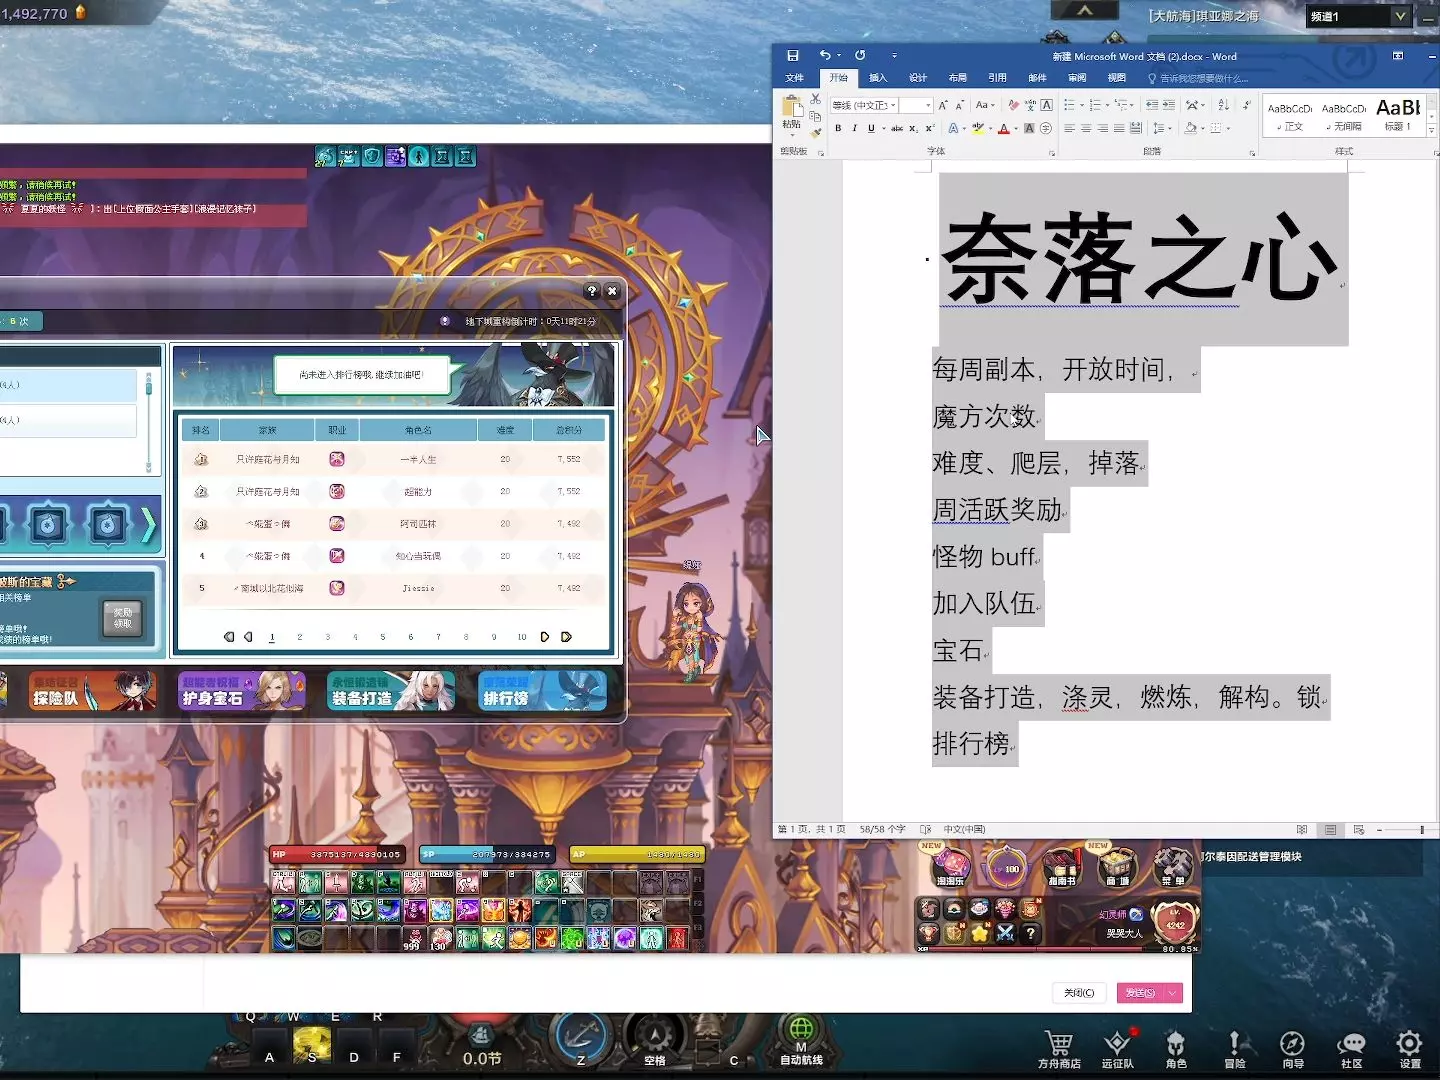Screen dimensions: 1440x1080
Task: Center align the paragraph
Action: [x=1086, y=128]
